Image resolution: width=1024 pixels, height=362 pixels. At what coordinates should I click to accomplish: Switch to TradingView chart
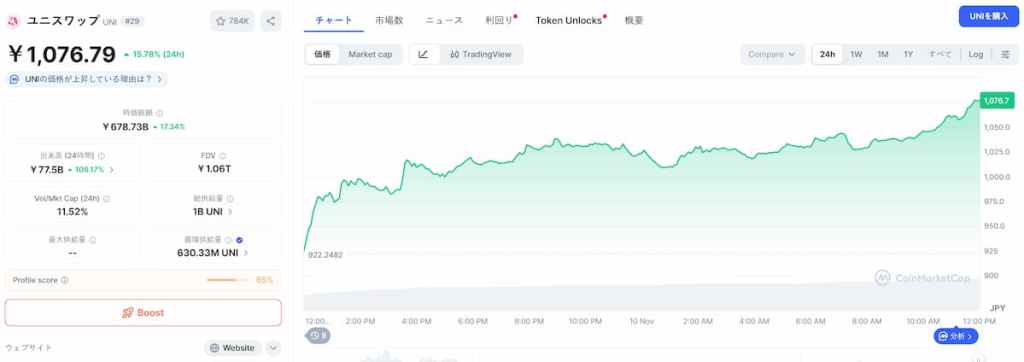(481, 54)
